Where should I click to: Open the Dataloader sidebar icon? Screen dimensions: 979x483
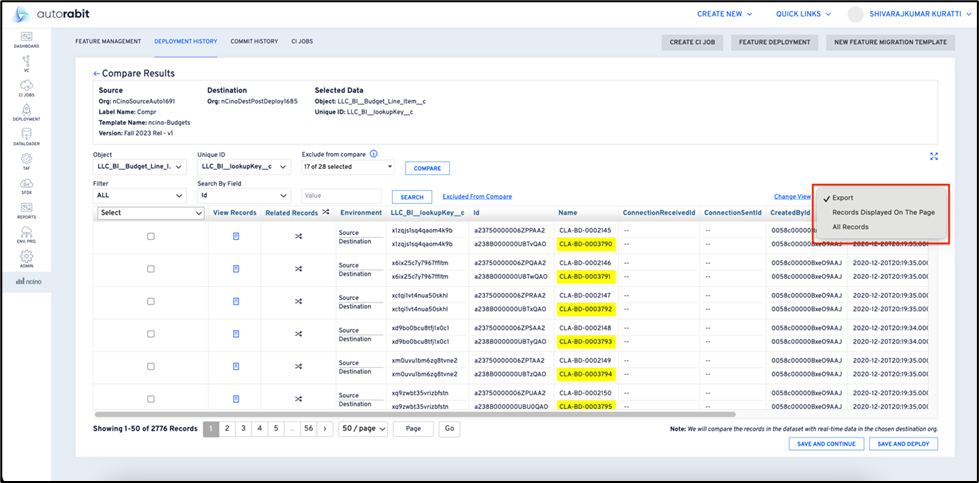[x=26, y=137]
